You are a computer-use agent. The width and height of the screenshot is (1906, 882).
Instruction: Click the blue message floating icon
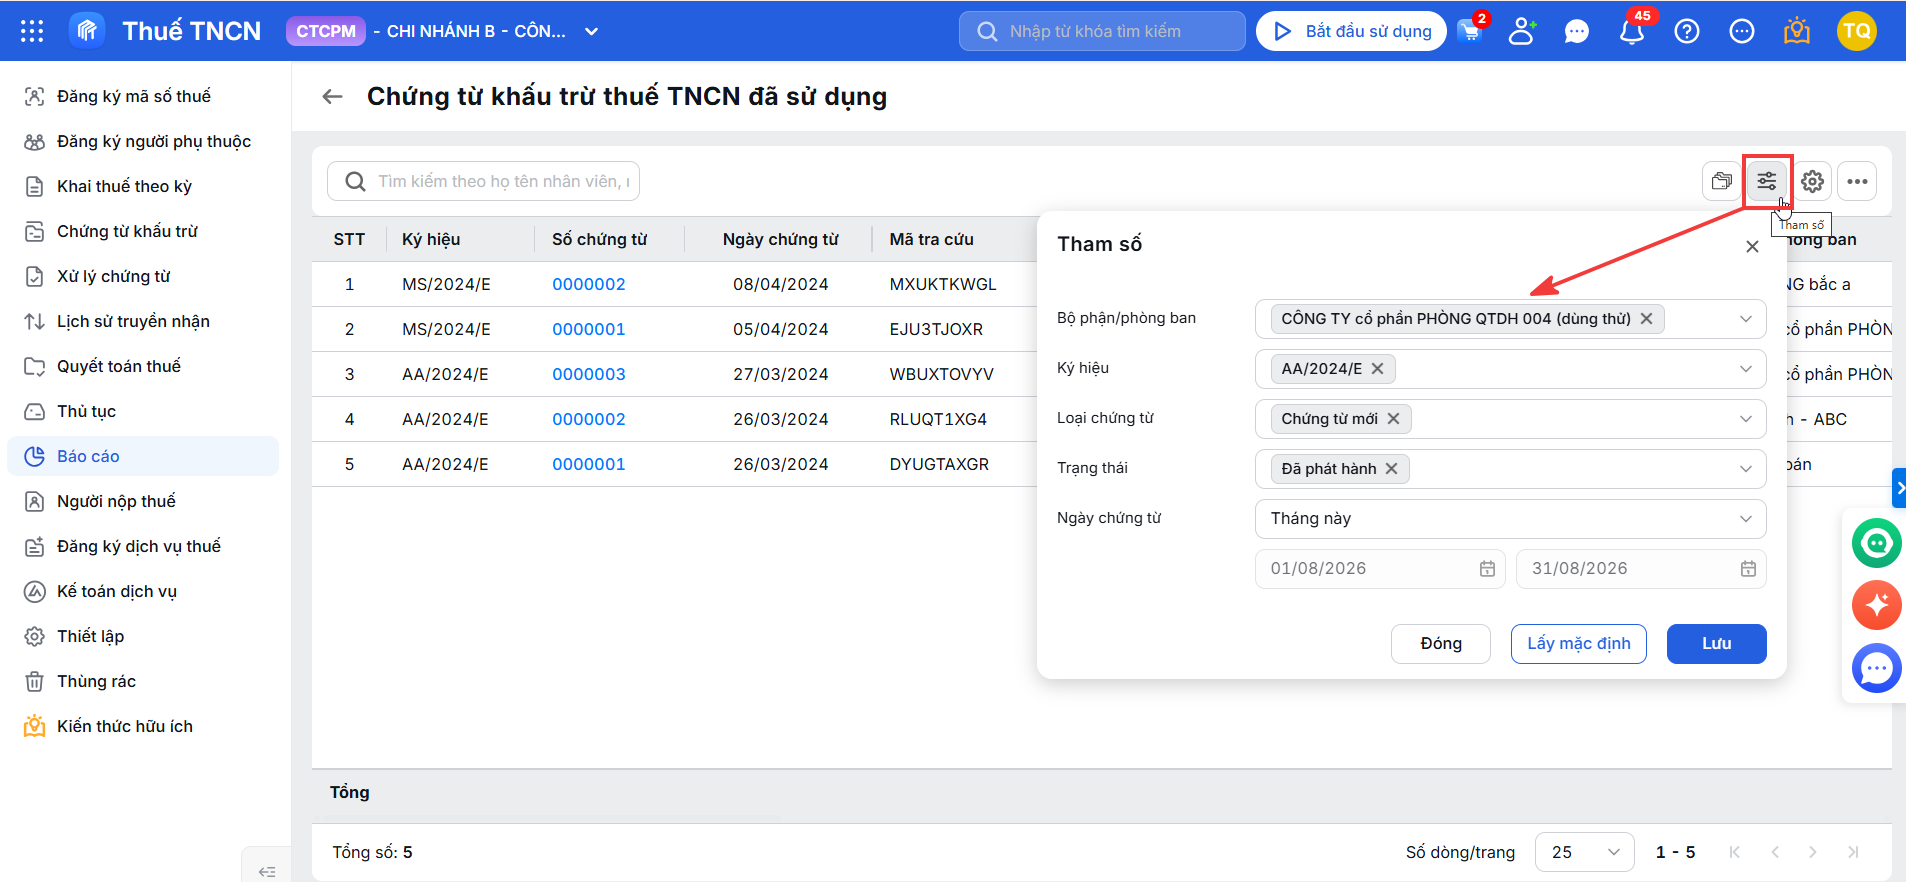click(1877, 668)
